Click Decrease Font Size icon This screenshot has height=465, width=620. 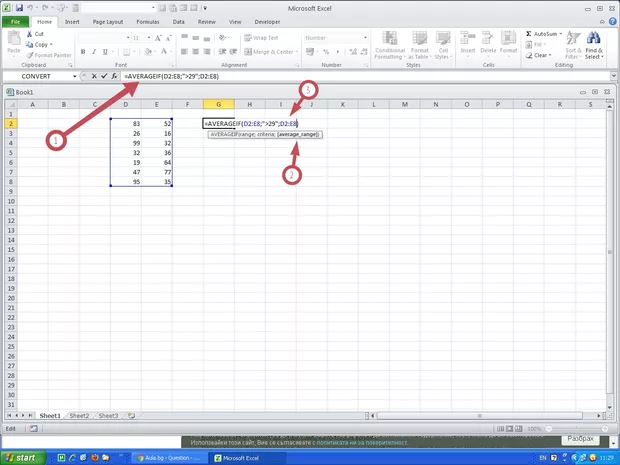point(168,38)
